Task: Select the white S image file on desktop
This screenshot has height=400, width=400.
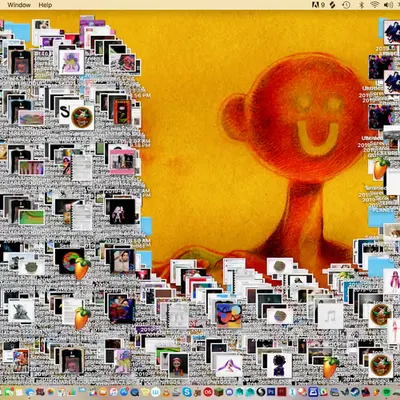Action: [x=65, y=112]
